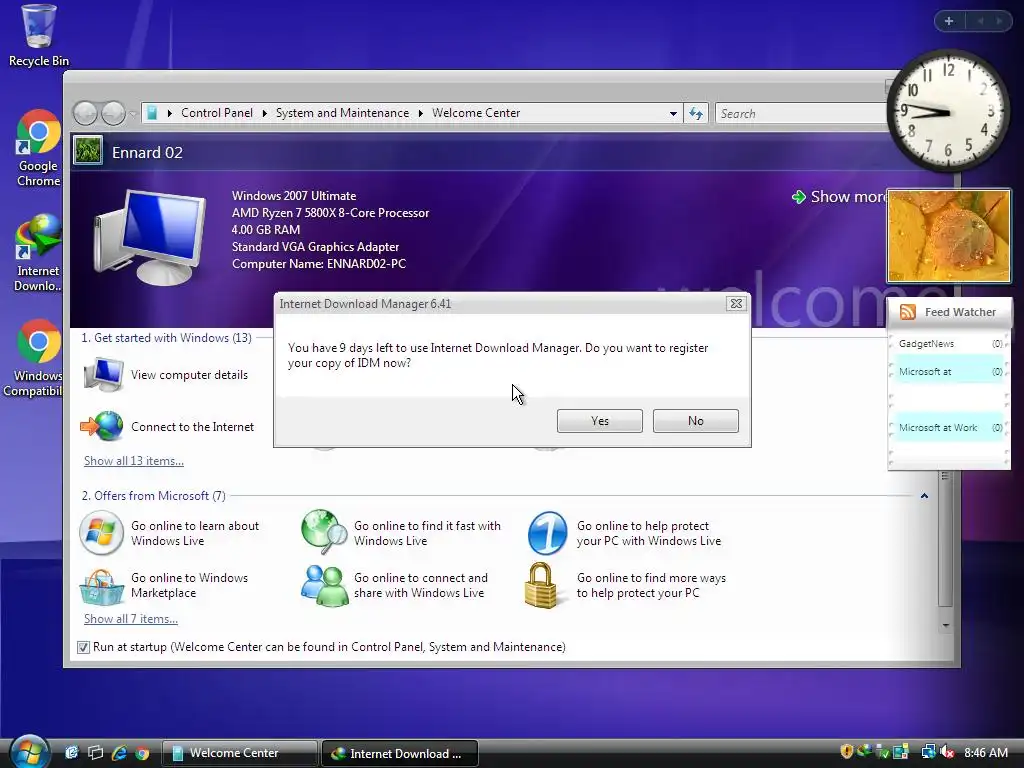
Task: Open the Google Chrome desktop shortcut
Action: click(38, 149)
